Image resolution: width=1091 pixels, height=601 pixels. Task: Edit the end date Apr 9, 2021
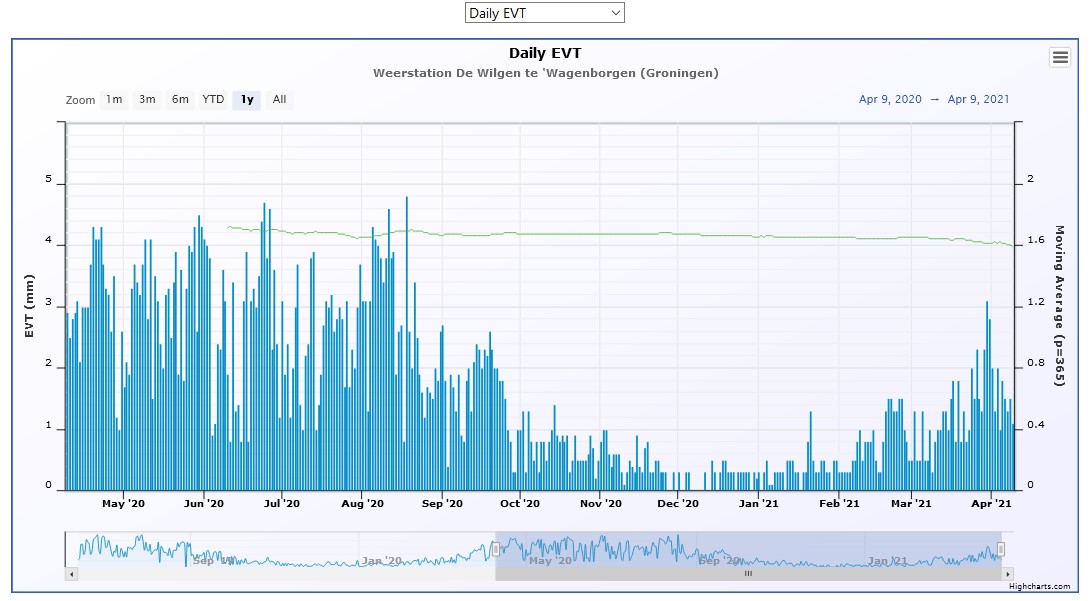(978, 99)
